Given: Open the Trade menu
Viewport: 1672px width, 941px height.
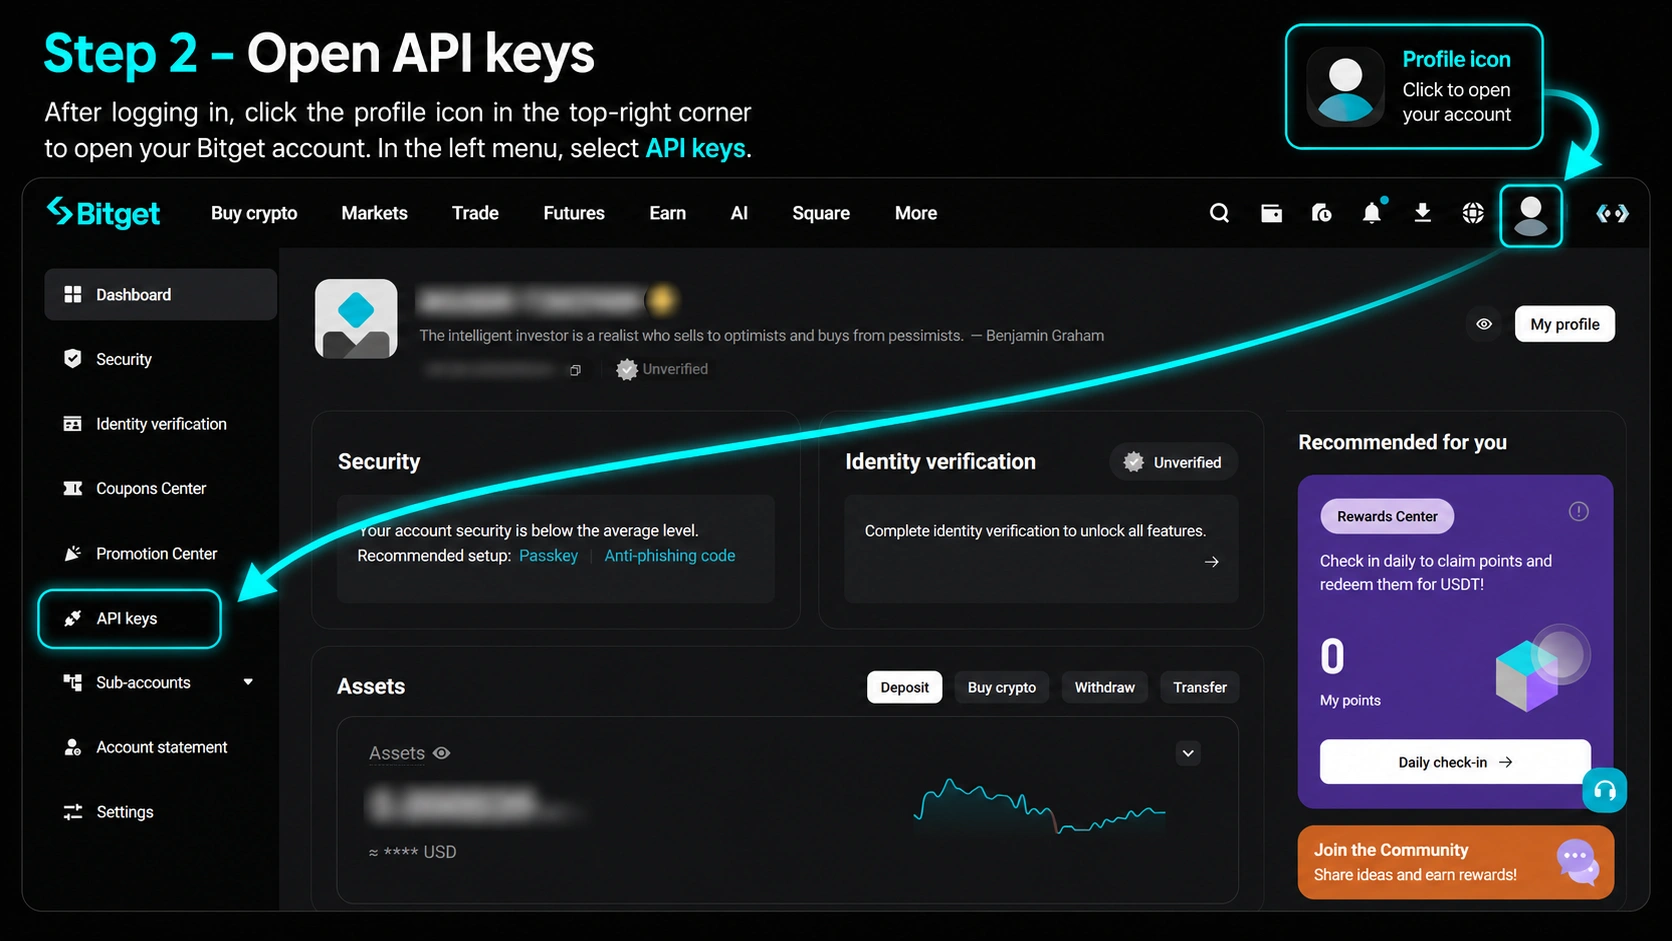Looking at the screenshot, I should coord(475,213).
